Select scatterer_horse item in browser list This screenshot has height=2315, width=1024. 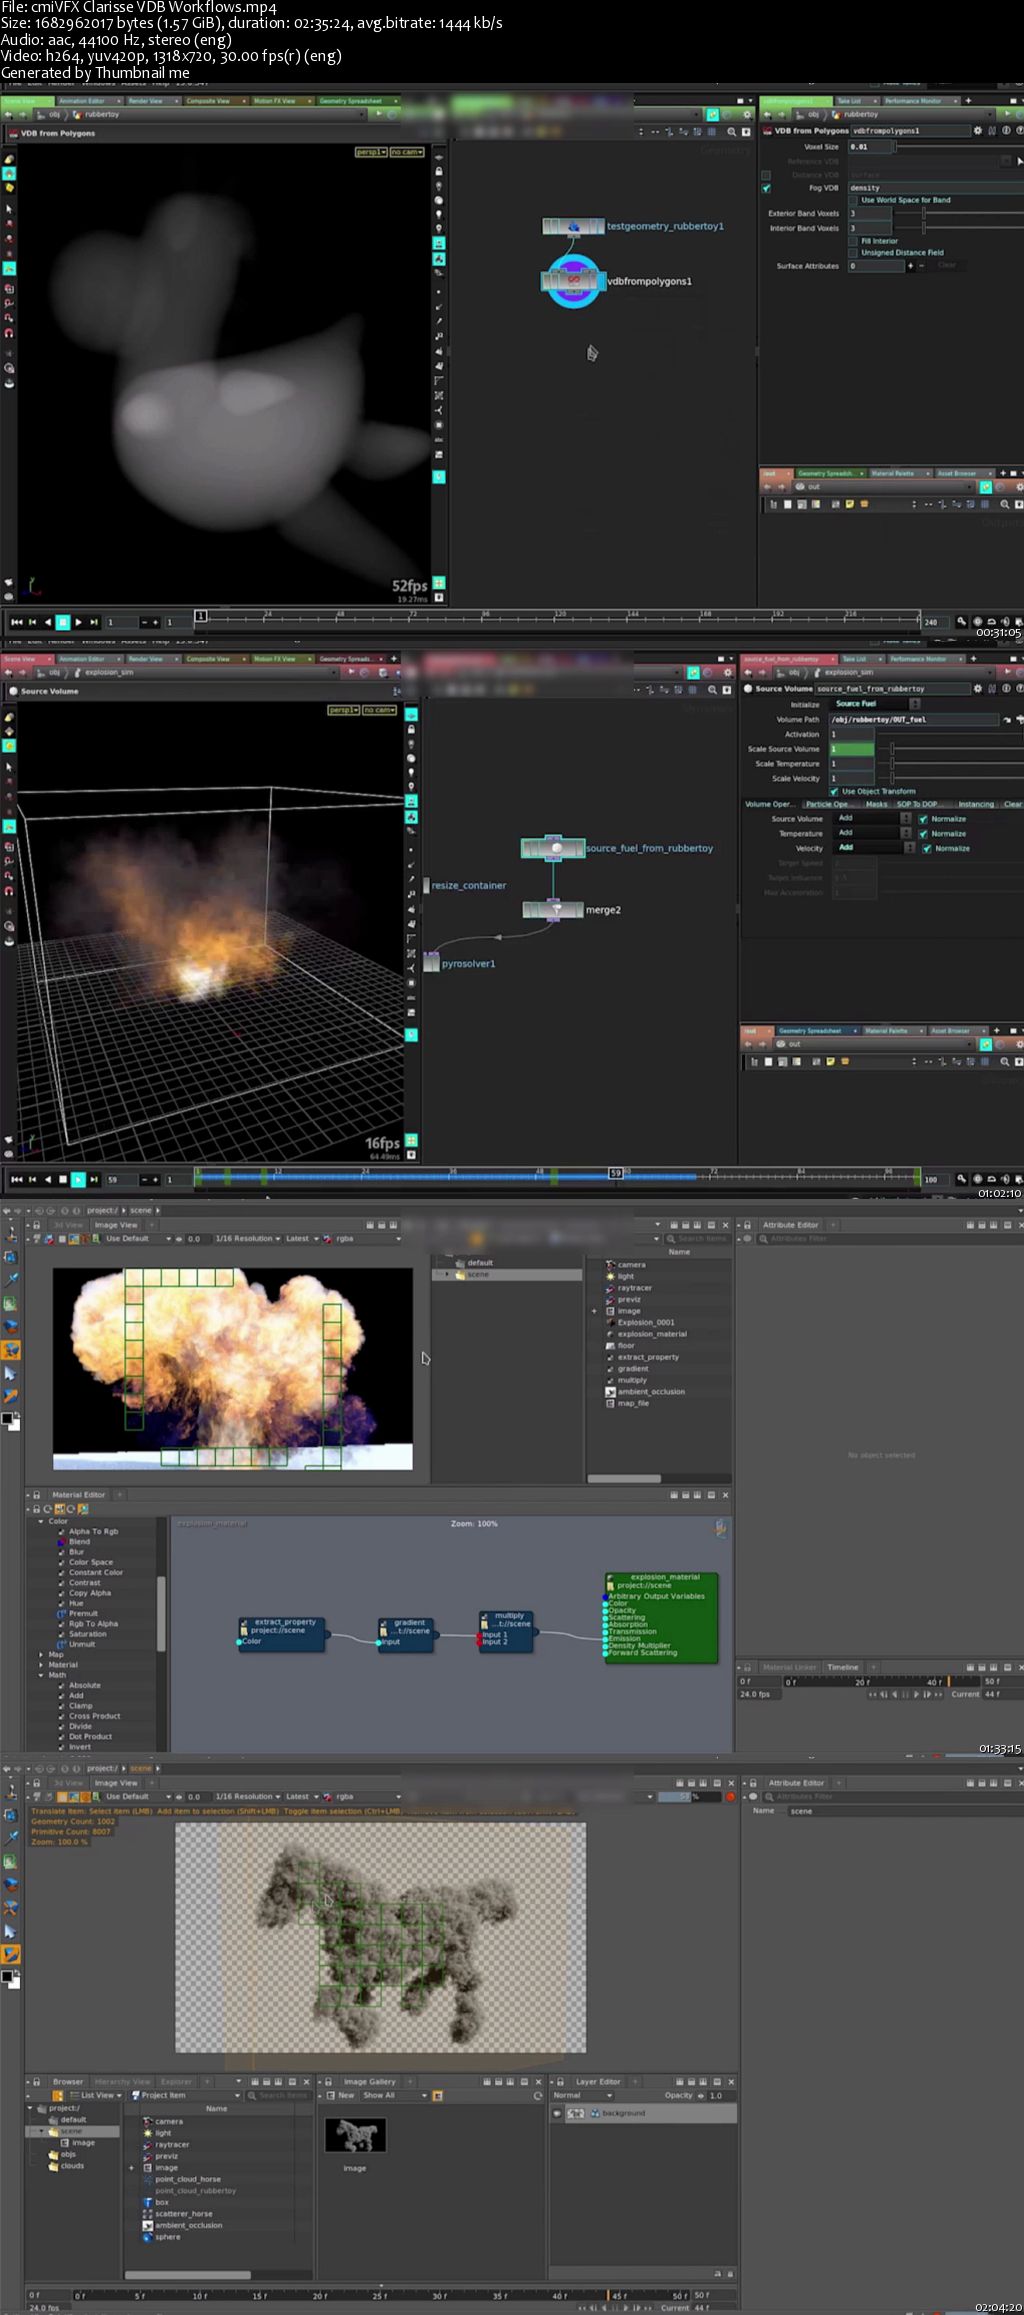[184, 2213]
